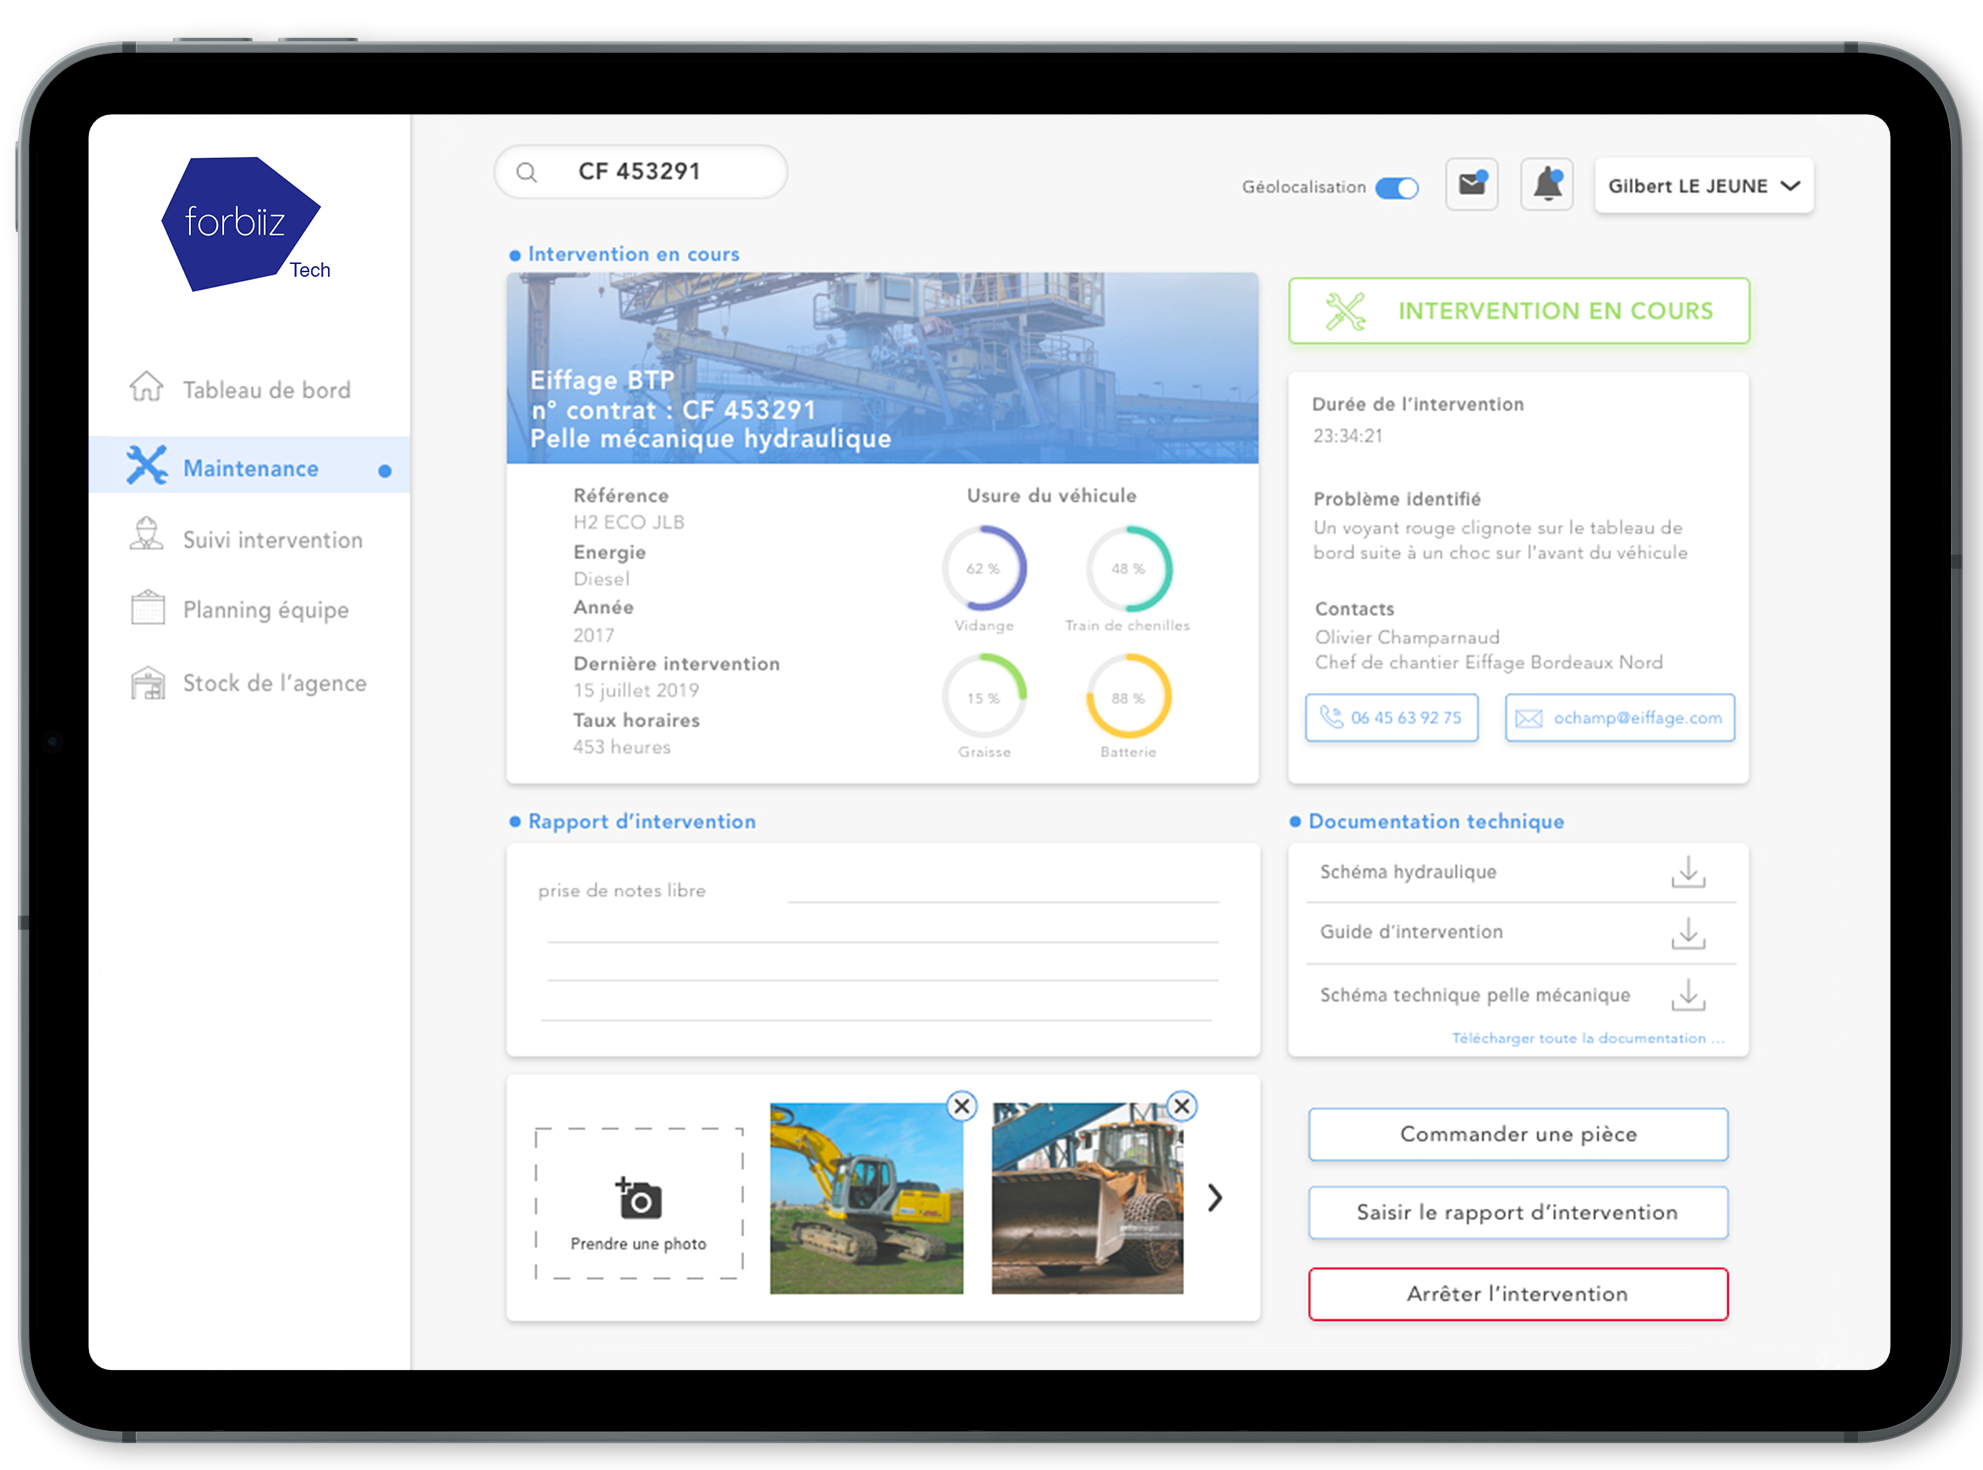Click the Train de chenilles 48% gauge
The width and height of the screenshot is (1983, 1470).
1128,568
